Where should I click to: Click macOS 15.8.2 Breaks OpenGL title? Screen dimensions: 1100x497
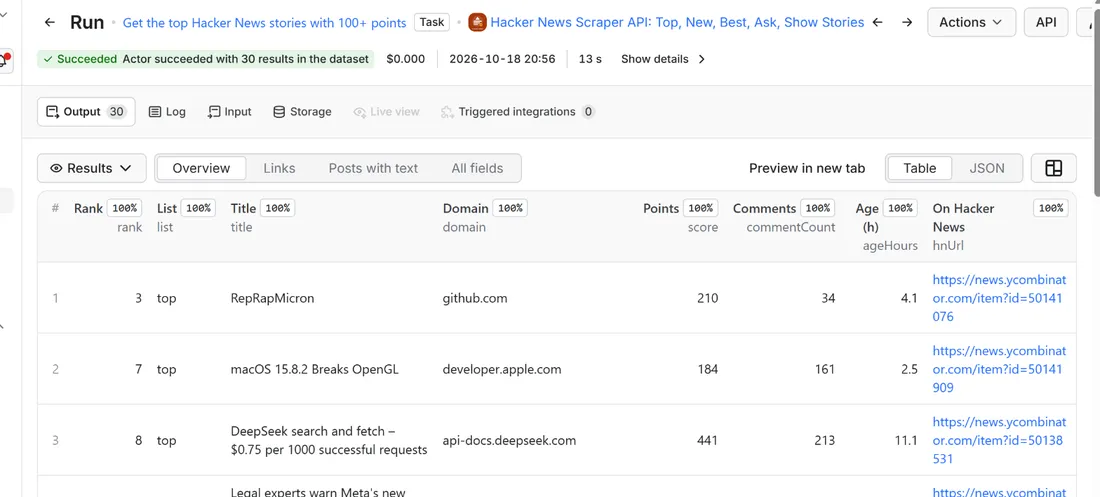pyautogui.click(x=314, y=369)
